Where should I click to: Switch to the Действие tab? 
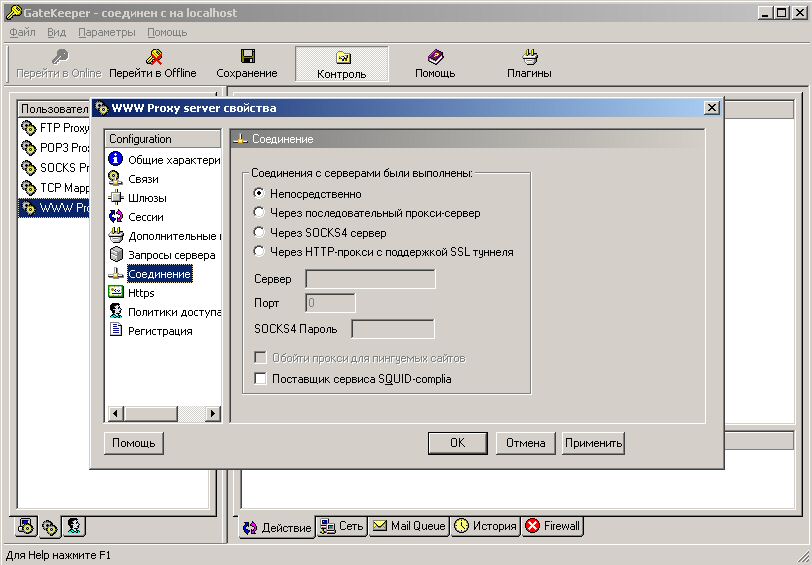(x=277, y=527)
